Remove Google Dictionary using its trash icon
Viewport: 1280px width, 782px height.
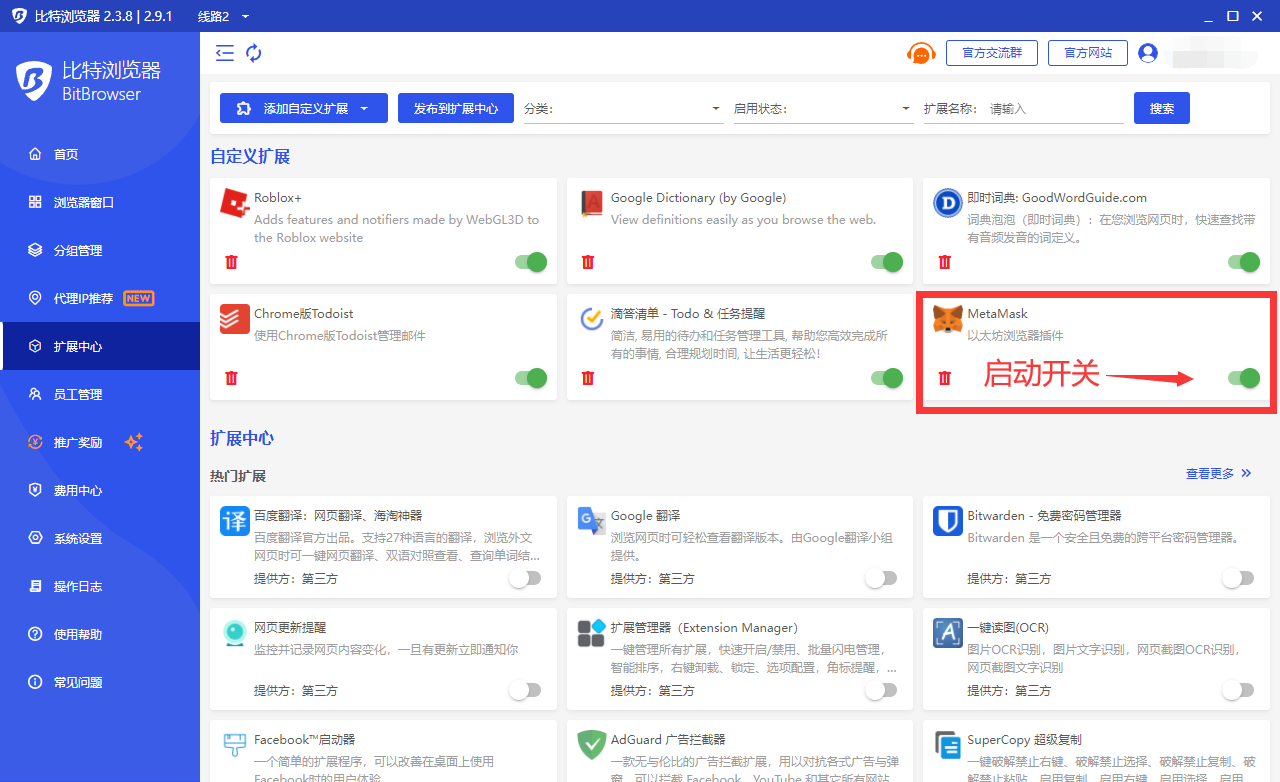[x=588, y=262]
